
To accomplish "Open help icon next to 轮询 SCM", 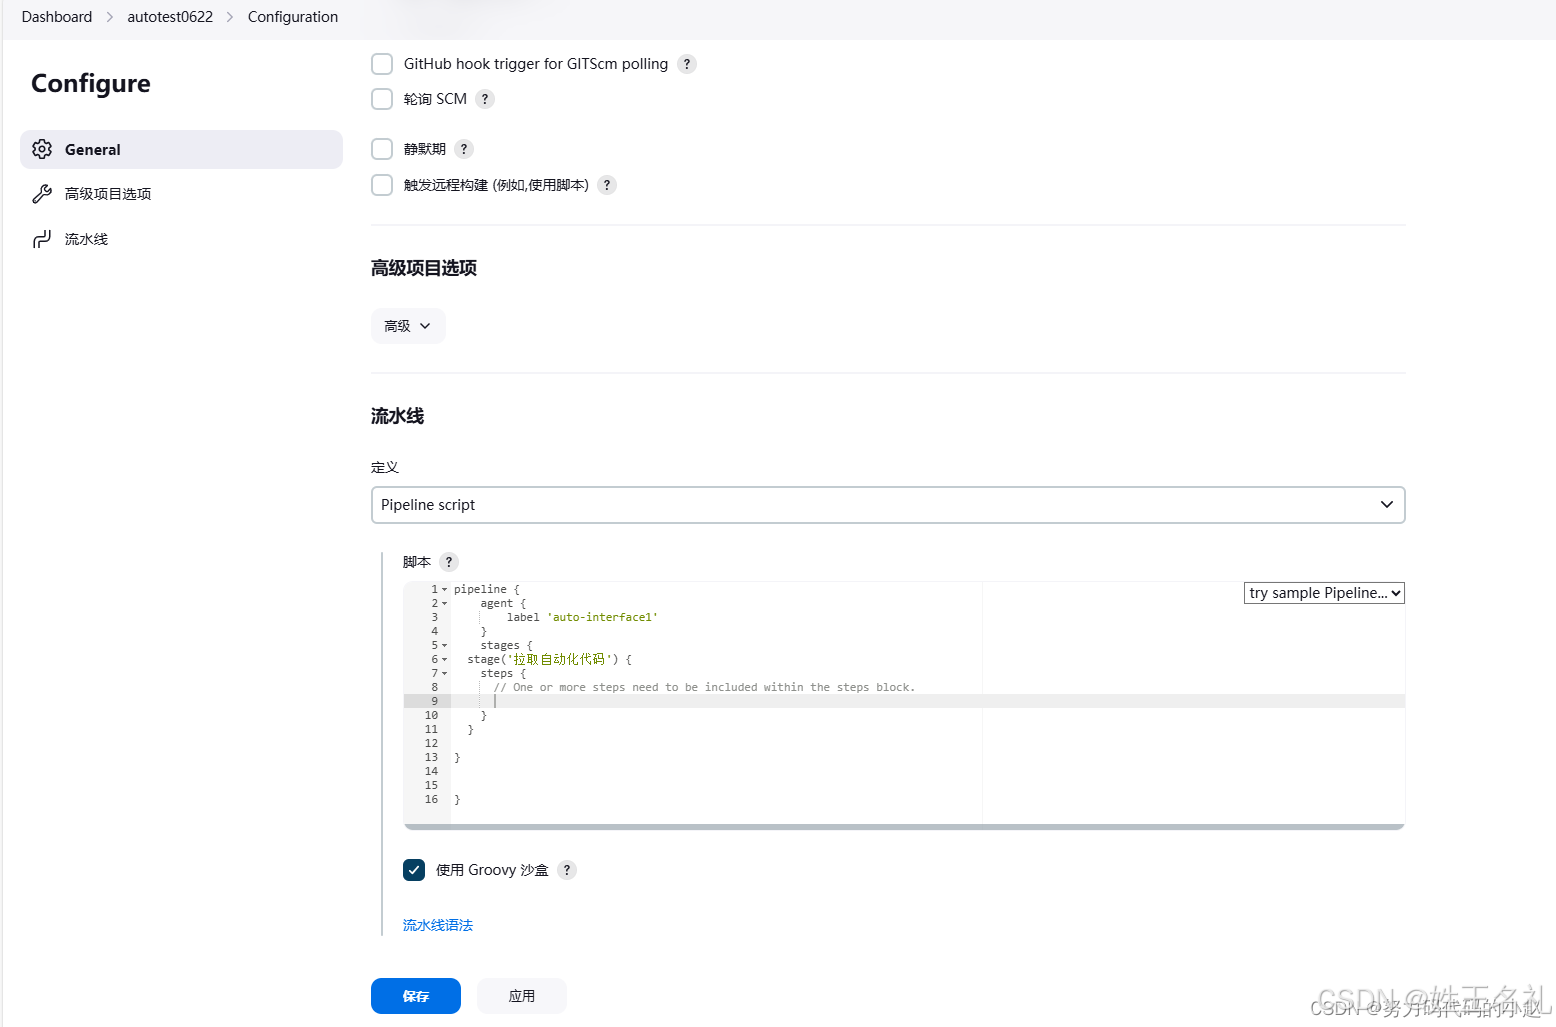I will click(x=485, y=99).
